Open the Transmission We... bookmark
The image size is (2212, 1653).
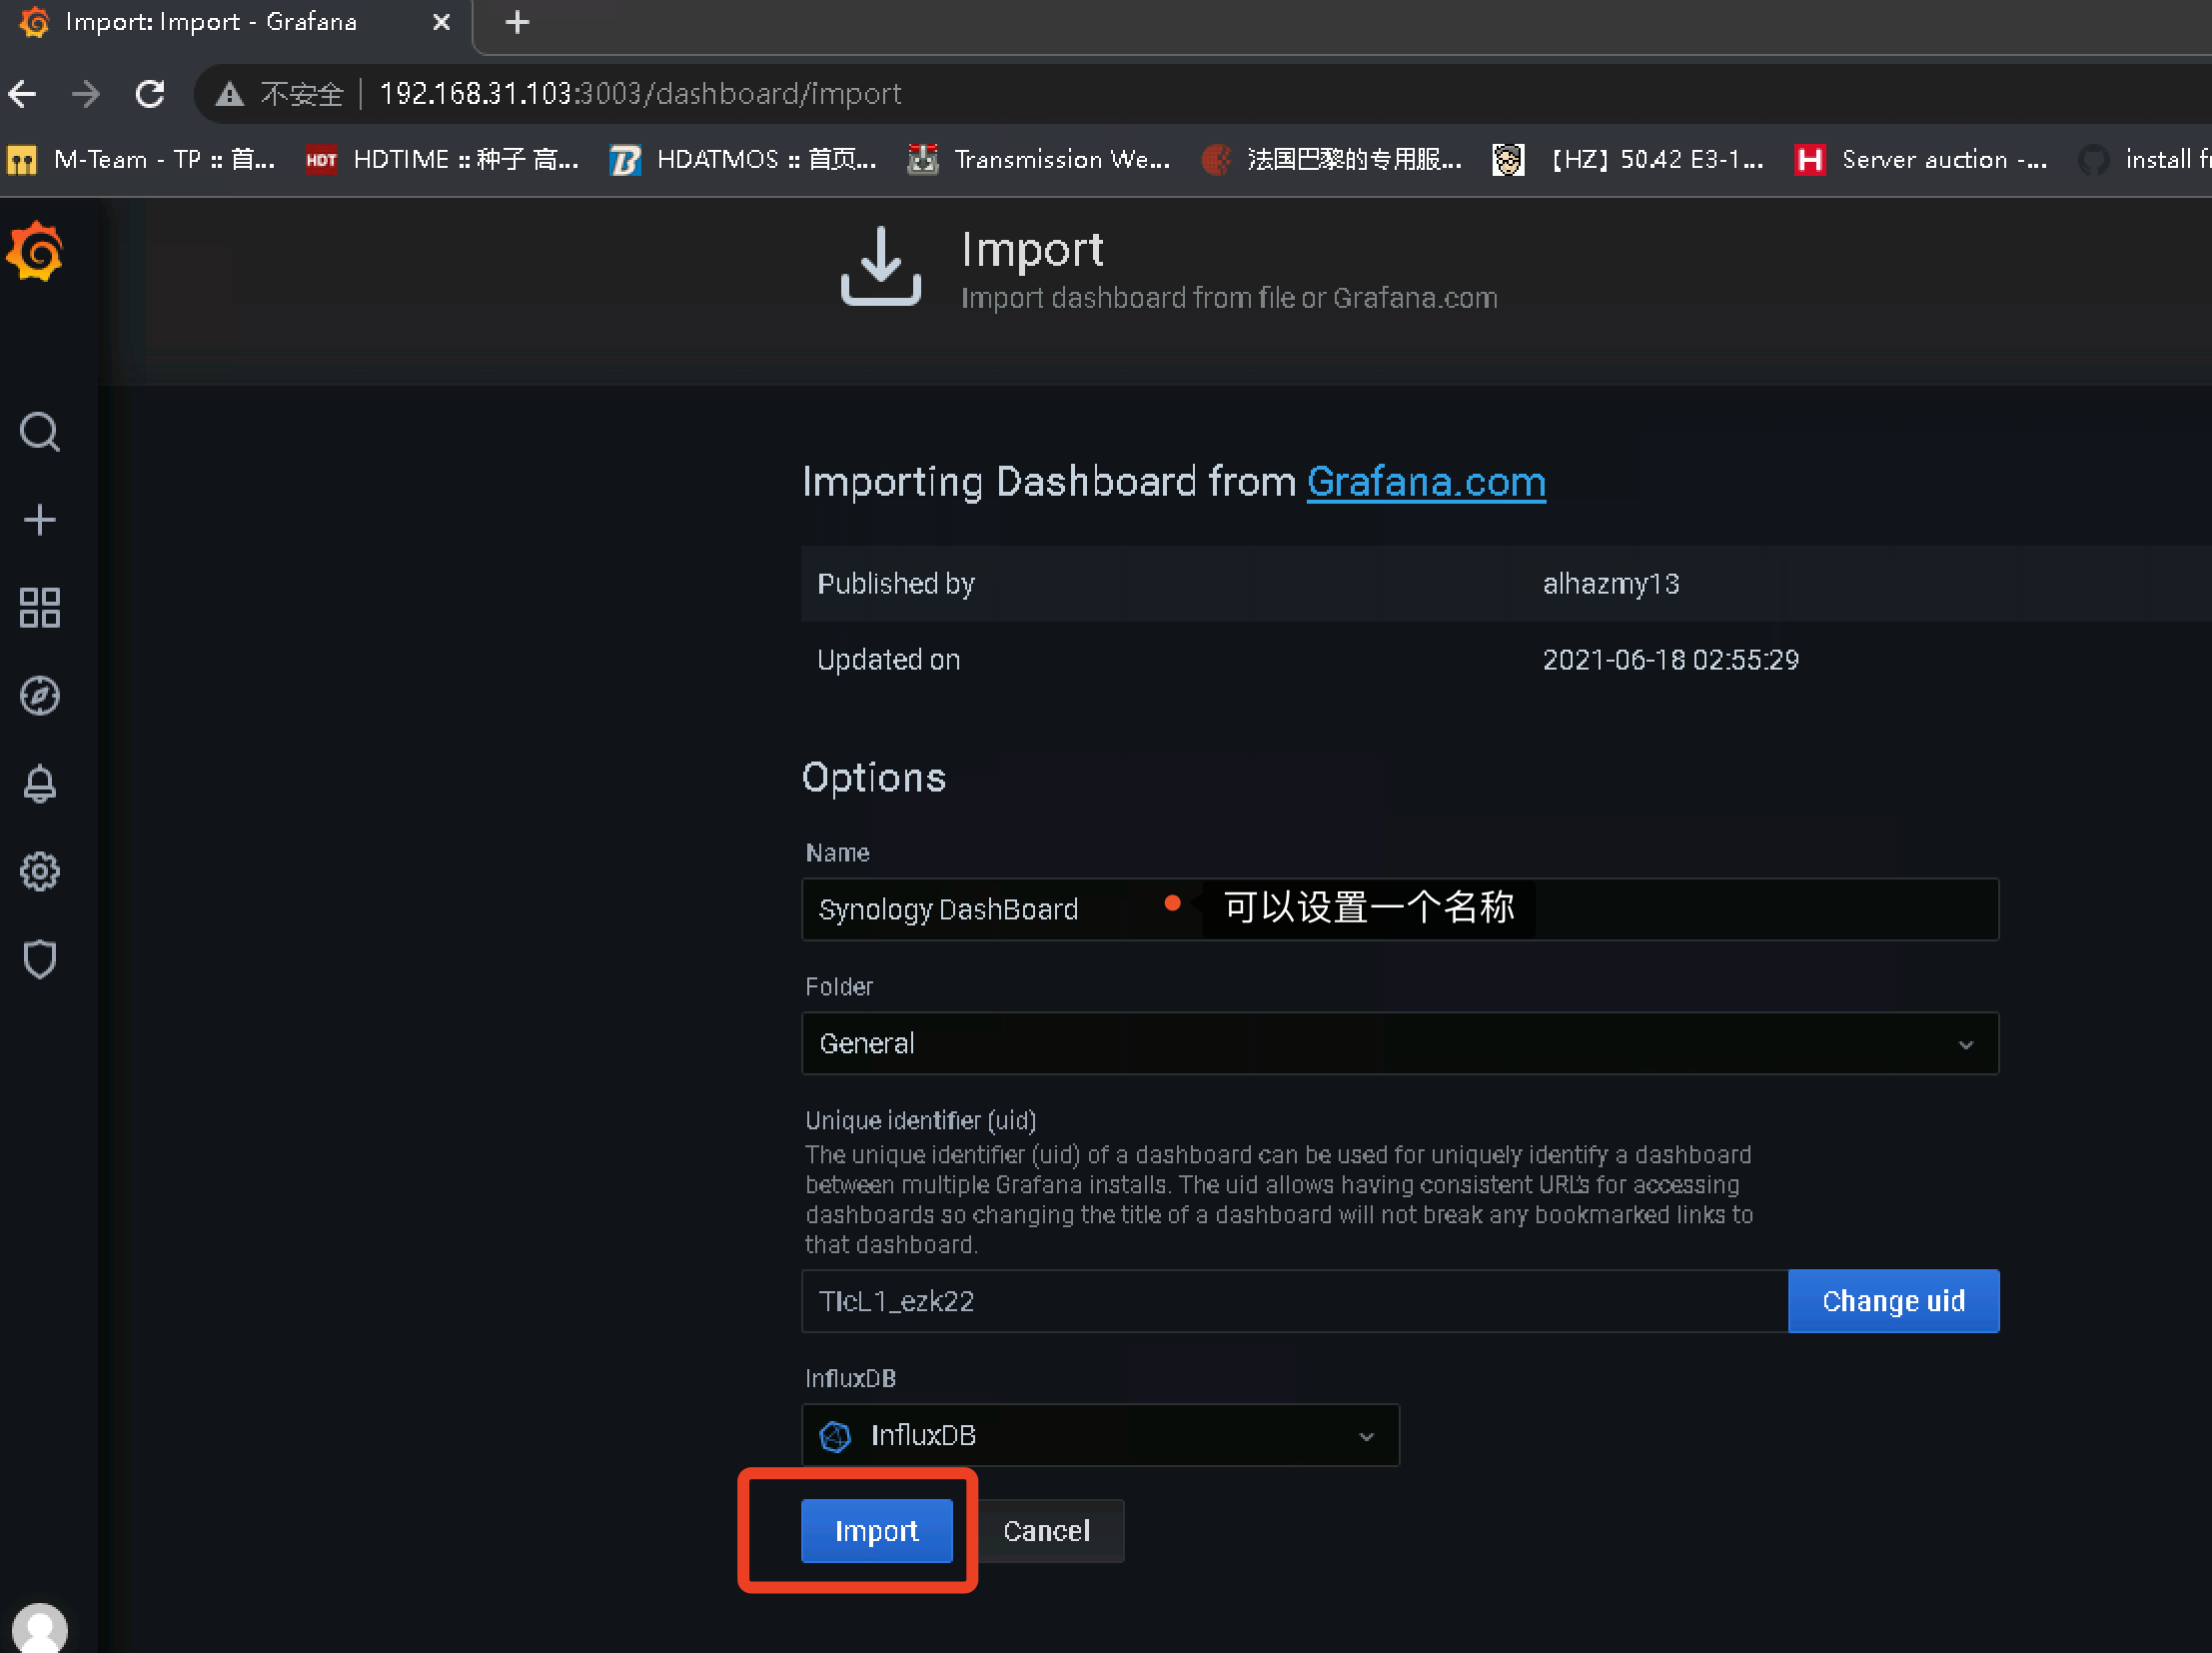1040,160
